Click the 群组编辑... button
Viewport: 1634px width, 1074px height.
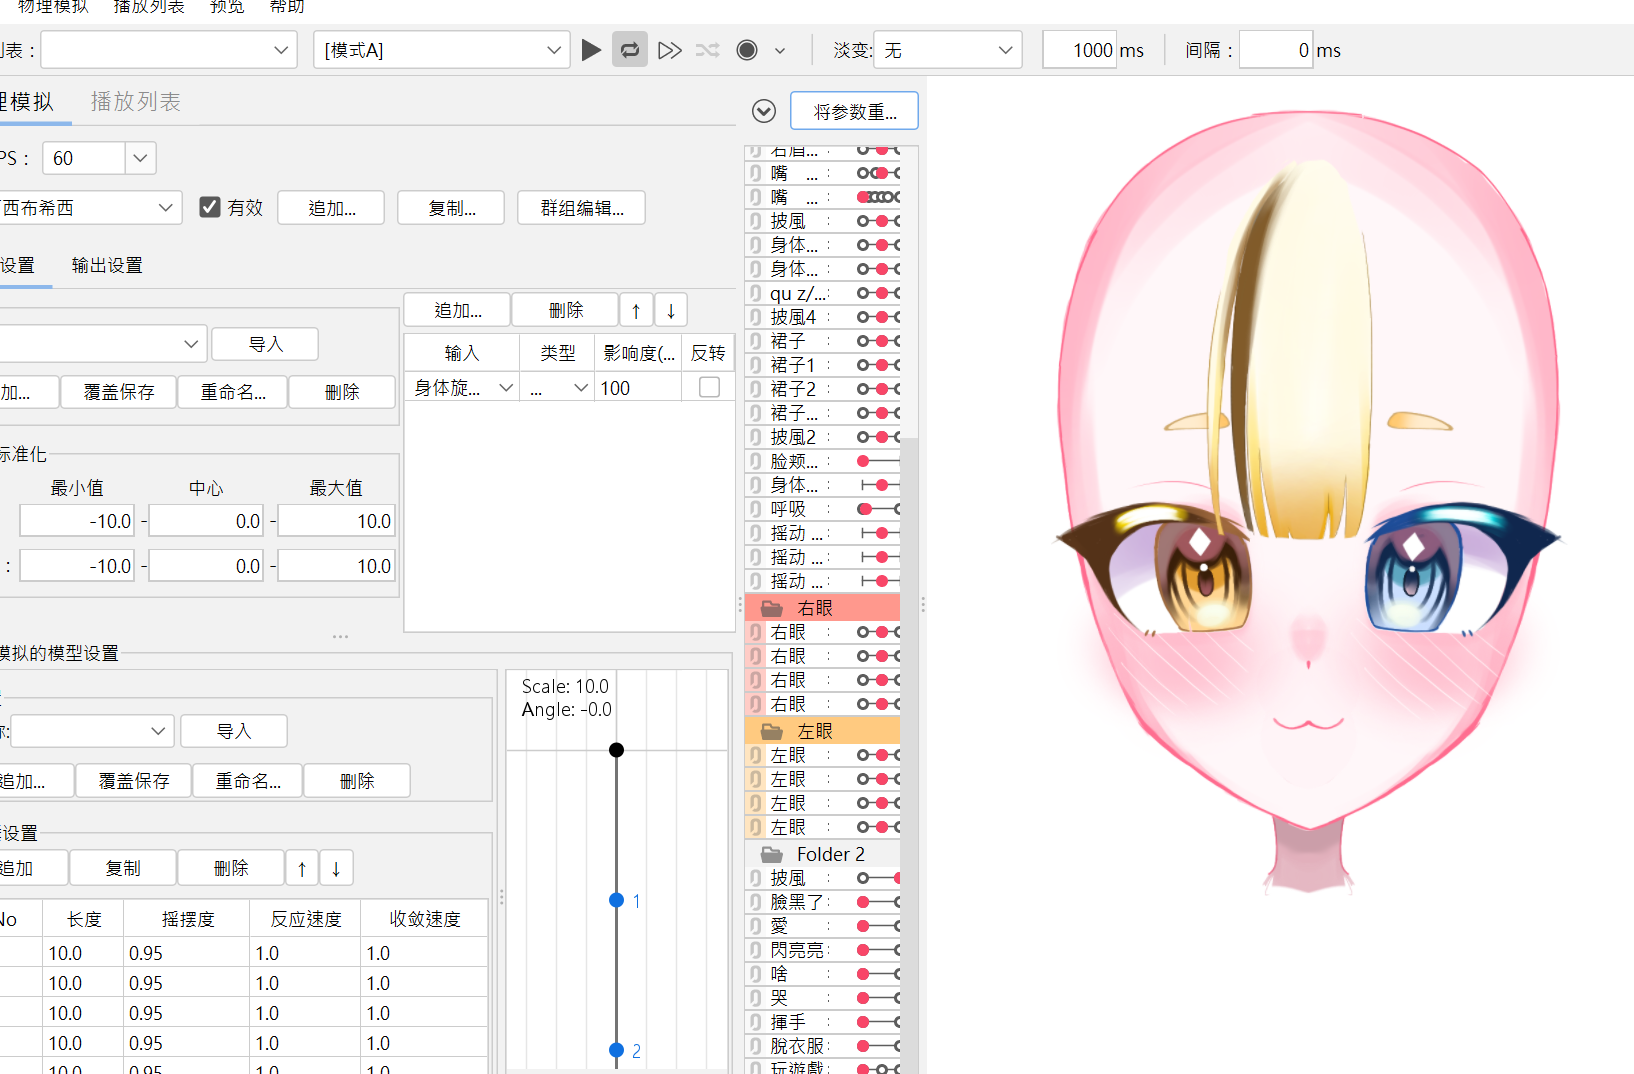[x=581, y=208]
